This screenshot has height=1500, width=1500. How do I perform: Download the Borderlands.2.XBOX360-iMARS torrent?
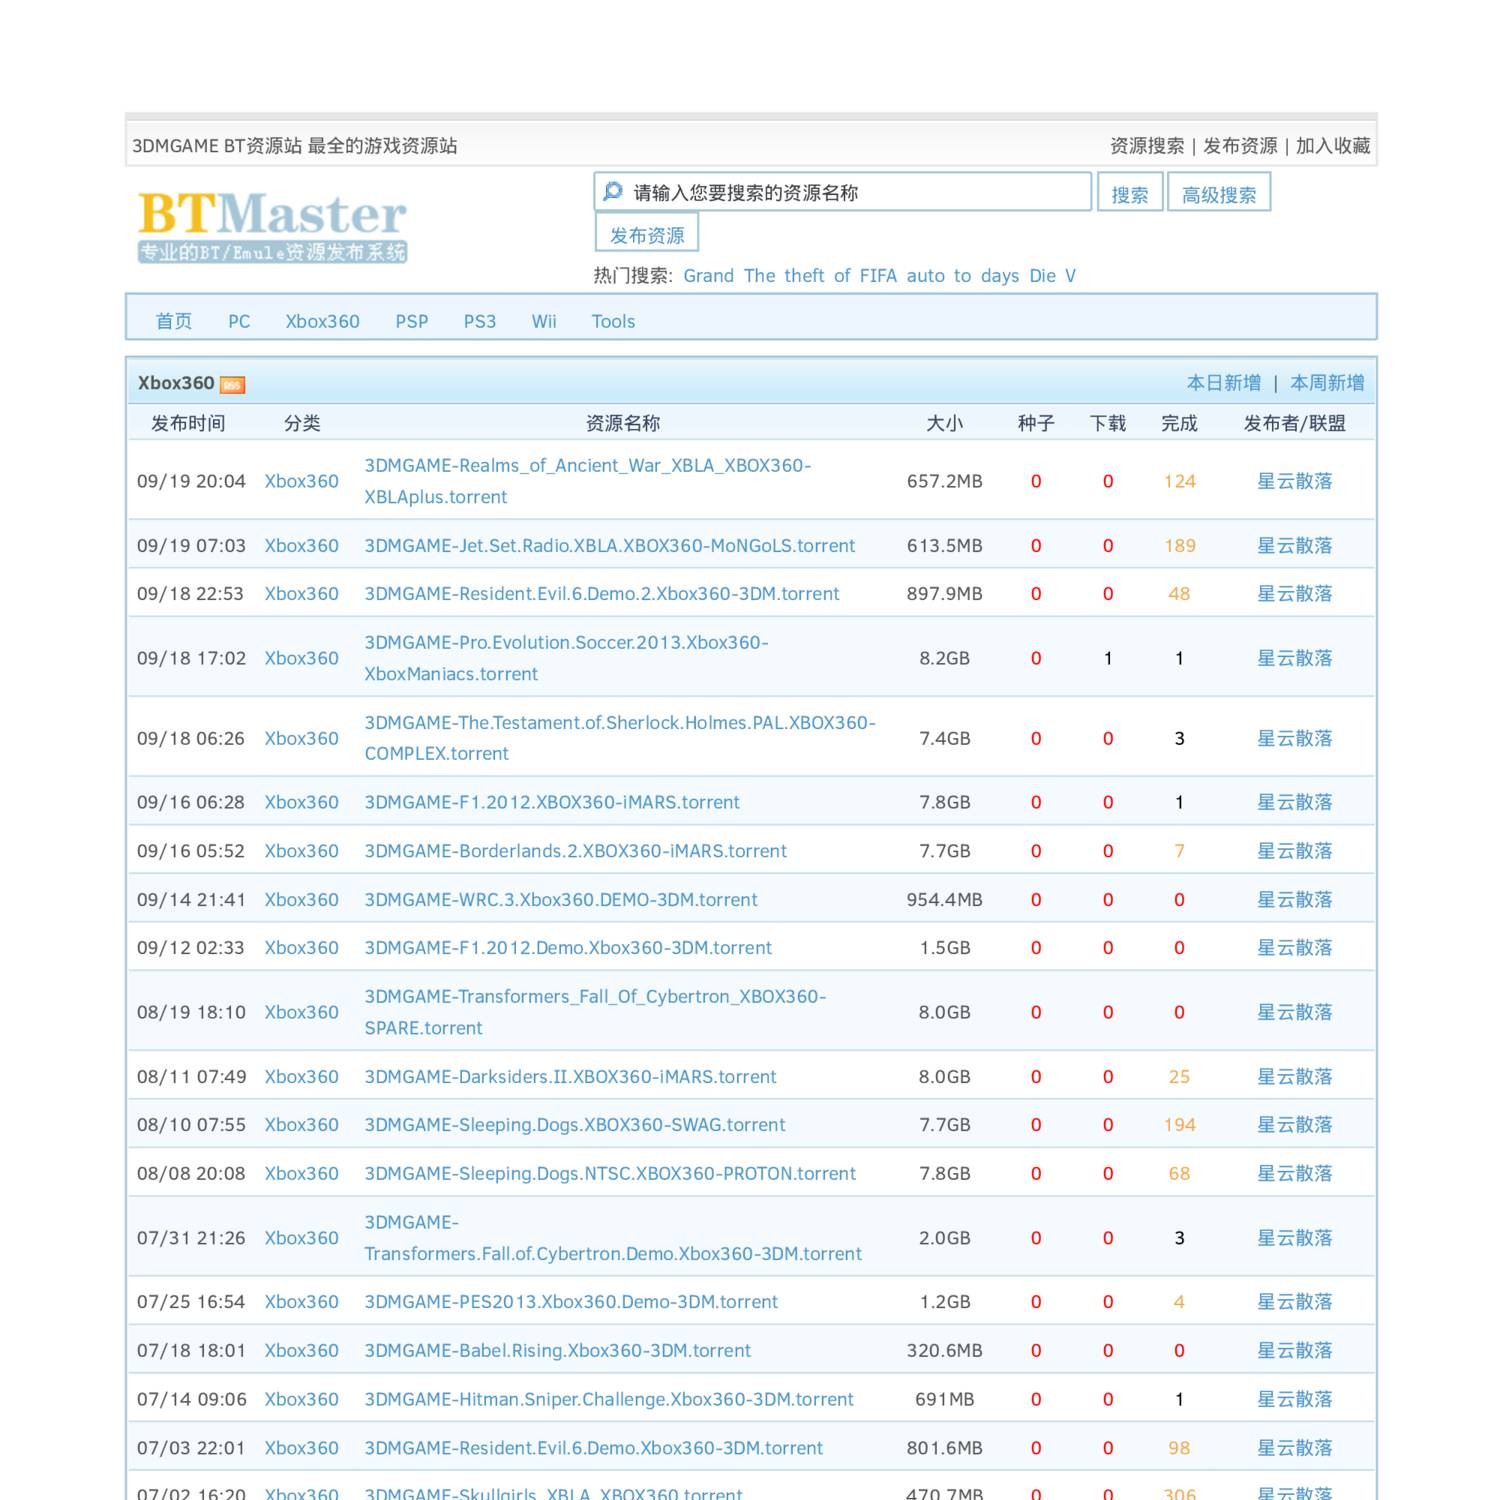tap(576, 851)
